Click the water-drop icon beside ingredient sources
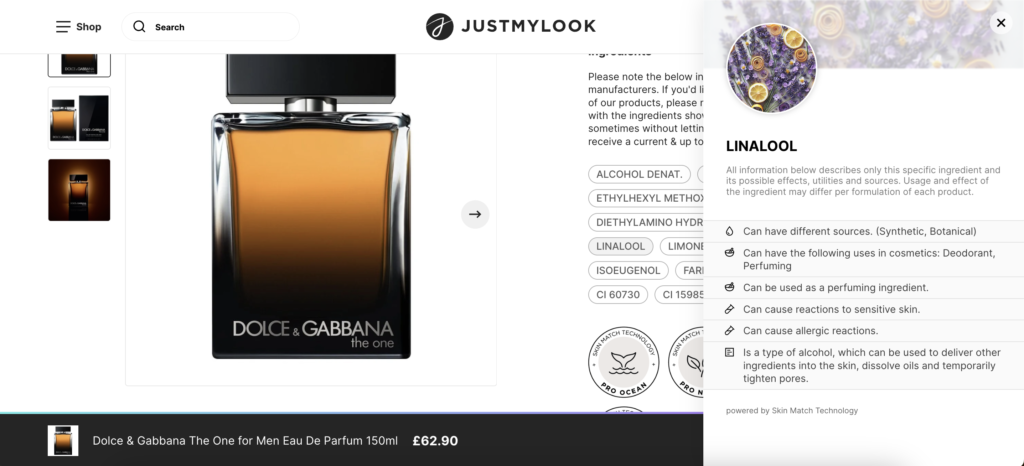The height and width of the screenshot is (466, 1024). click(x=729, y=231)
